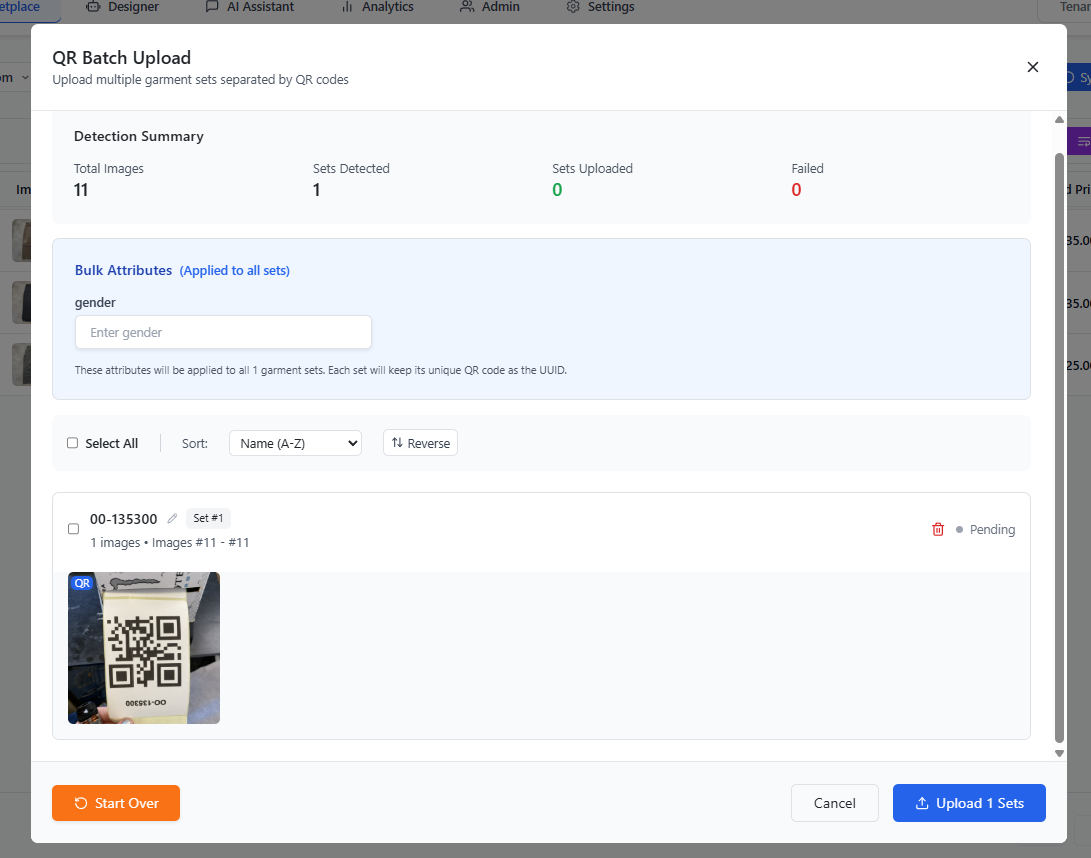Click the Analytics bar-chart icon
The height and width of the screenshot is (858, 1091).
(x=347, y=7)
